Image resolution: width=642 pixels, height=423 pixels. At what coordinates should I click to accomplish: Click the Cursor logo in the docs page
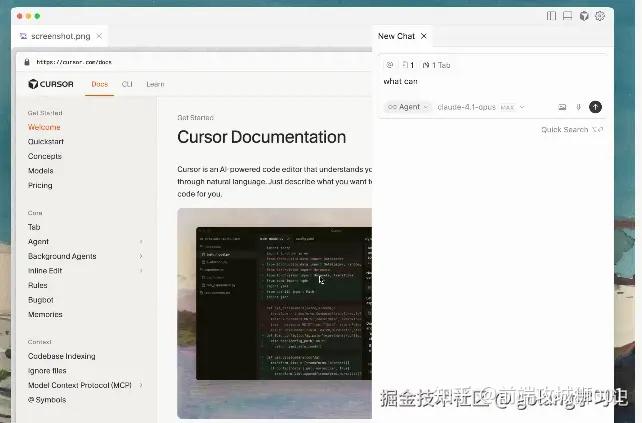pos(51,84)
